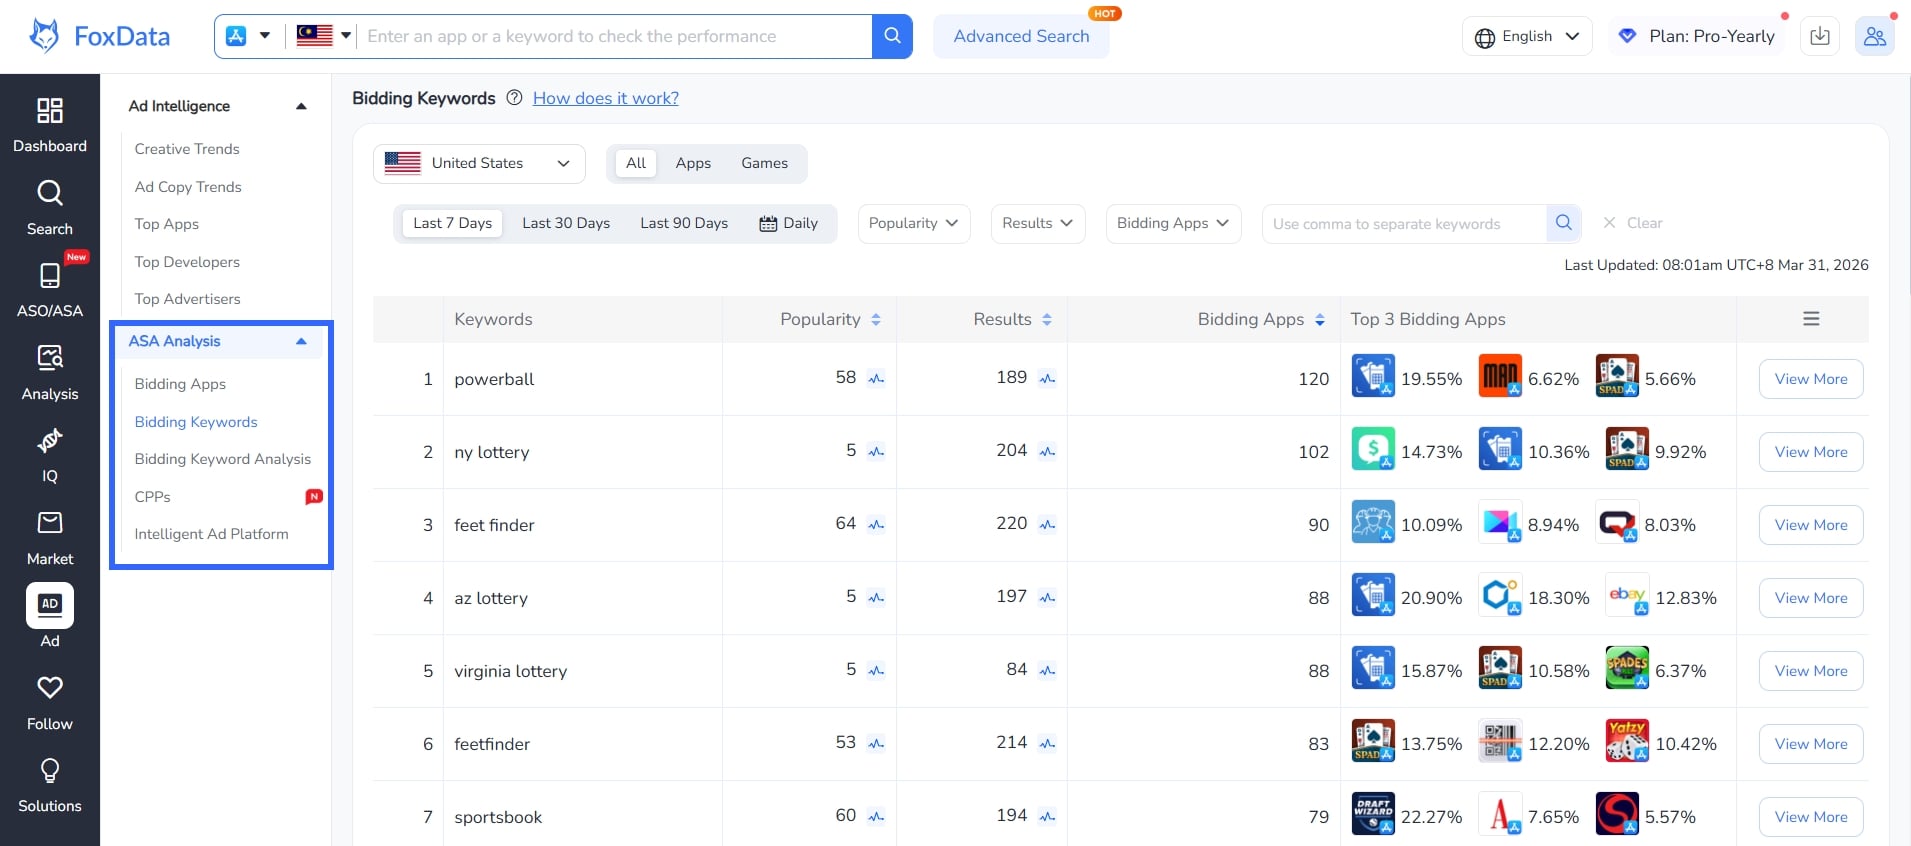Open Creative Trends in sidebar
The height and width of the screenshot is (846, 1911).
pos(187,149)
